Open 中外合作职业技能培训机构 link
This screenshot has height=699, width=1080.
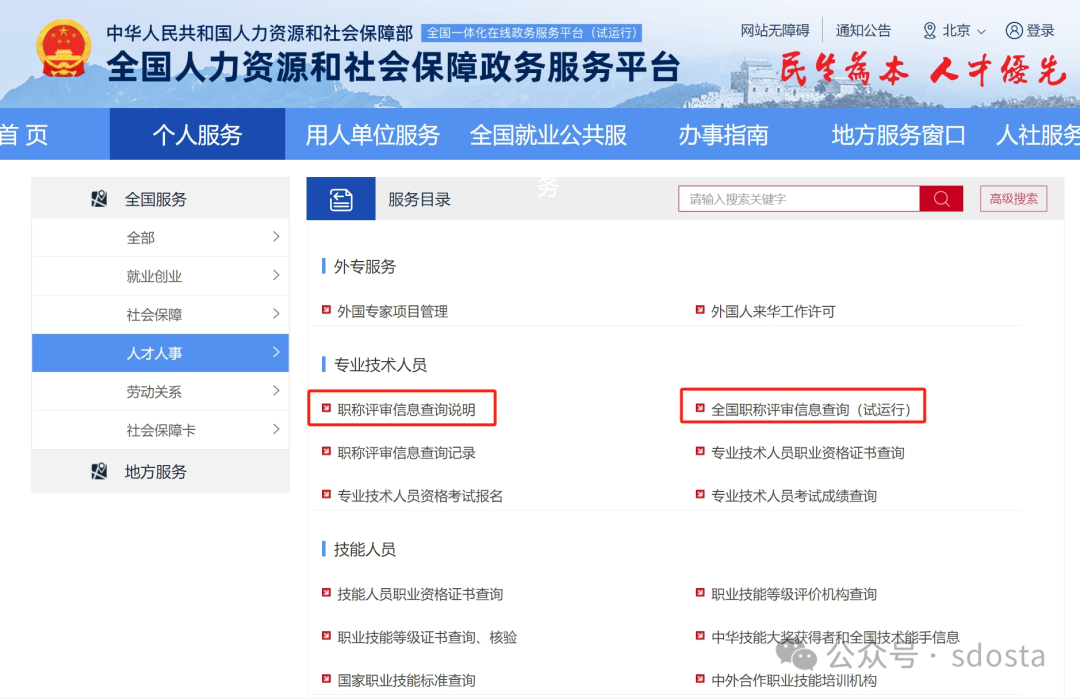793,680
